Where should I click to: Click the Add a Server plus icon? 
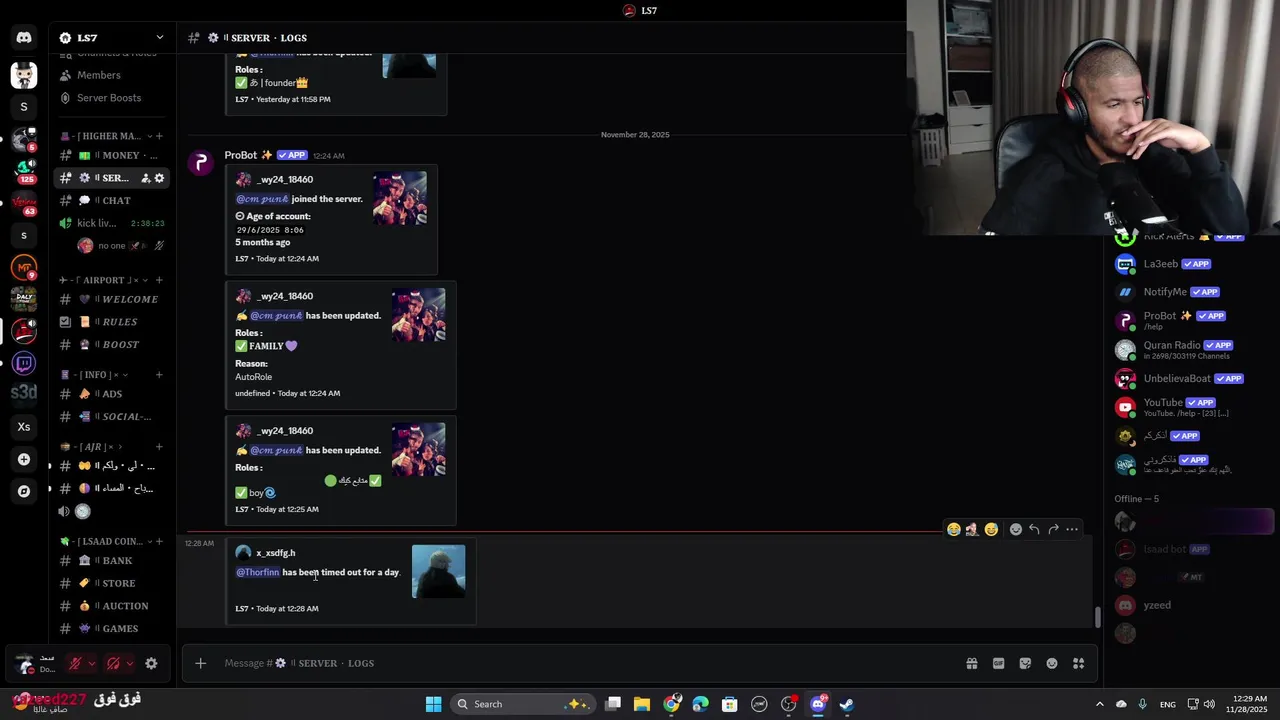[24, 460]
